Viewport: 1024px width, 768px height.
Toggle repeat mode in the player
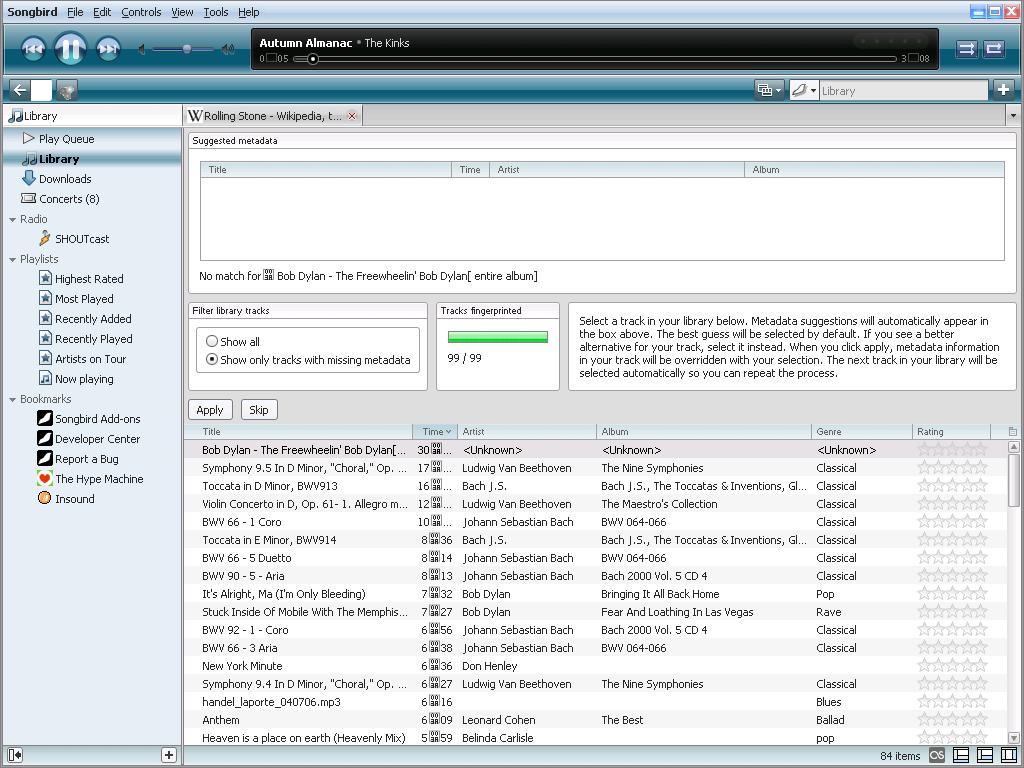(994, 49)
